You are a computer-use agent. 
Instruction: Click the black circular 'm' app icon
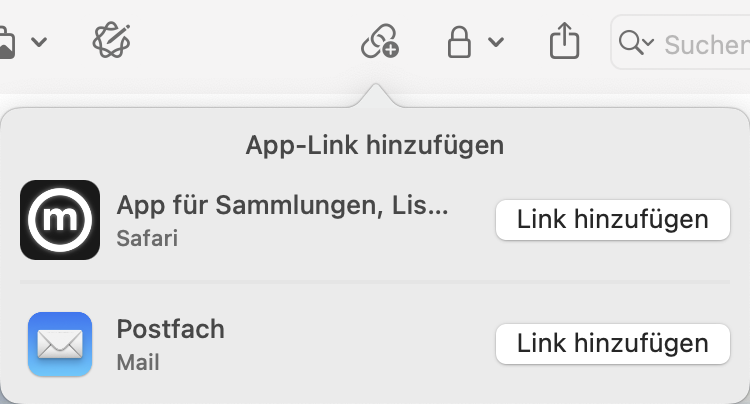pos(60,220)
